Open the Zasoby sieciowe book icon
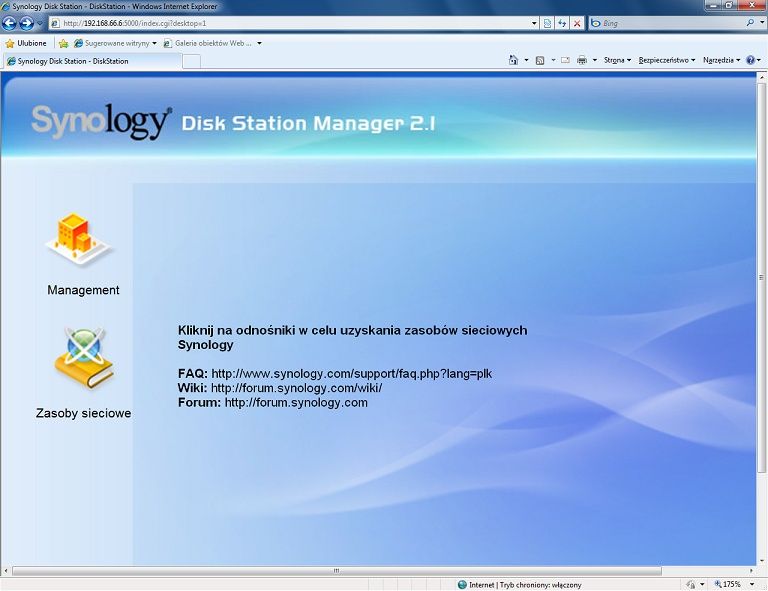Viewport: 768px width, 591px height. point(84,359)
